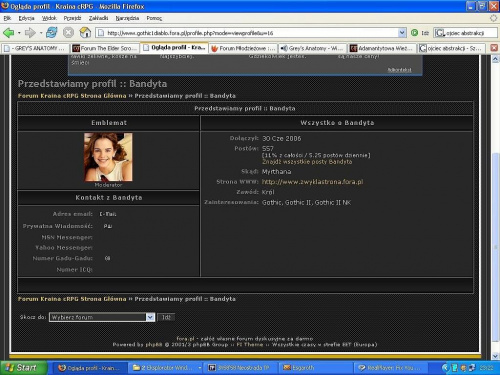This screenshot has height=375, width=500.
Task: Click the fora.pl footer link
Action: click(x=185, y=339)
